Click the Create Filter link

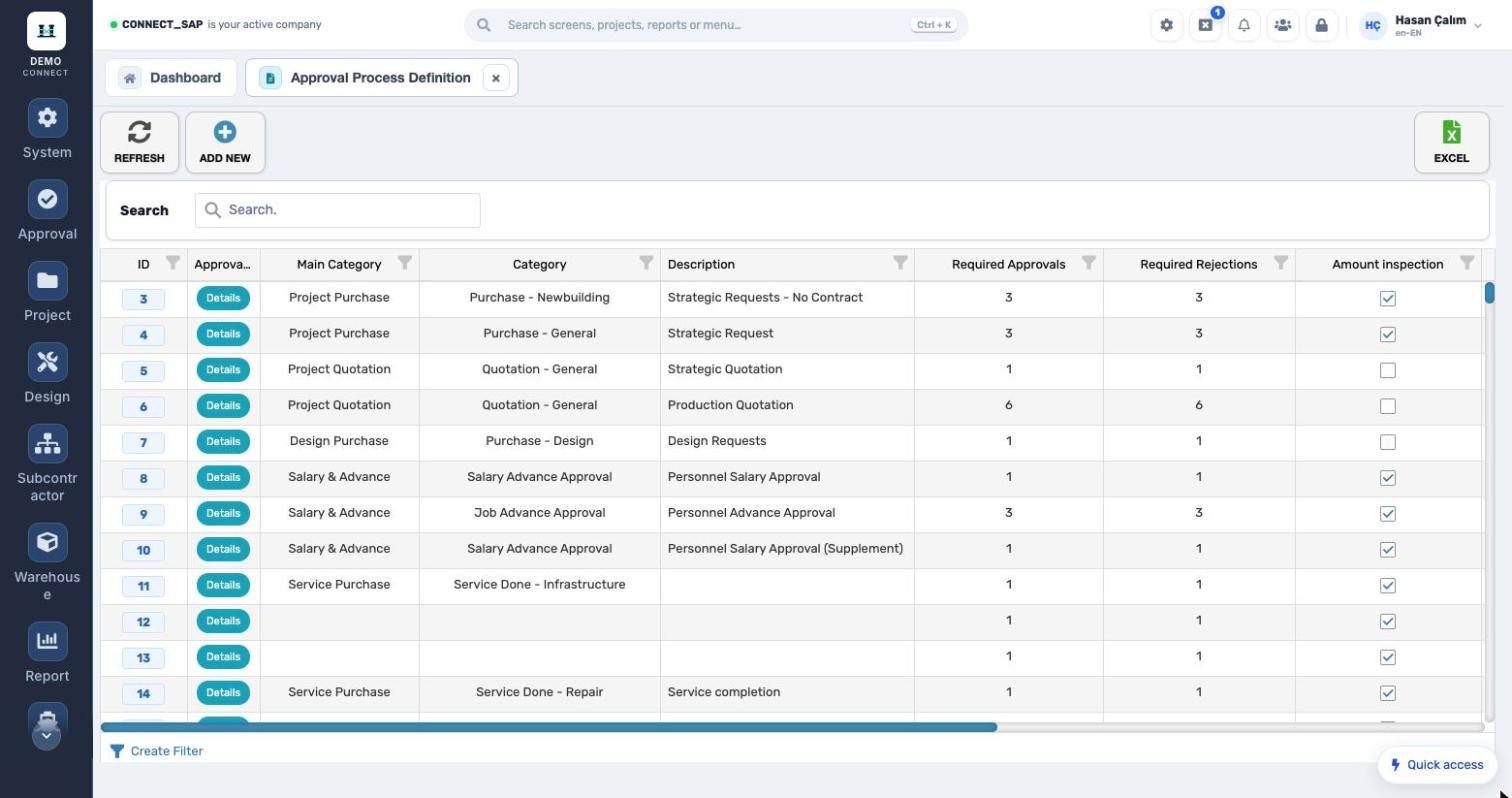click(156, 751)
